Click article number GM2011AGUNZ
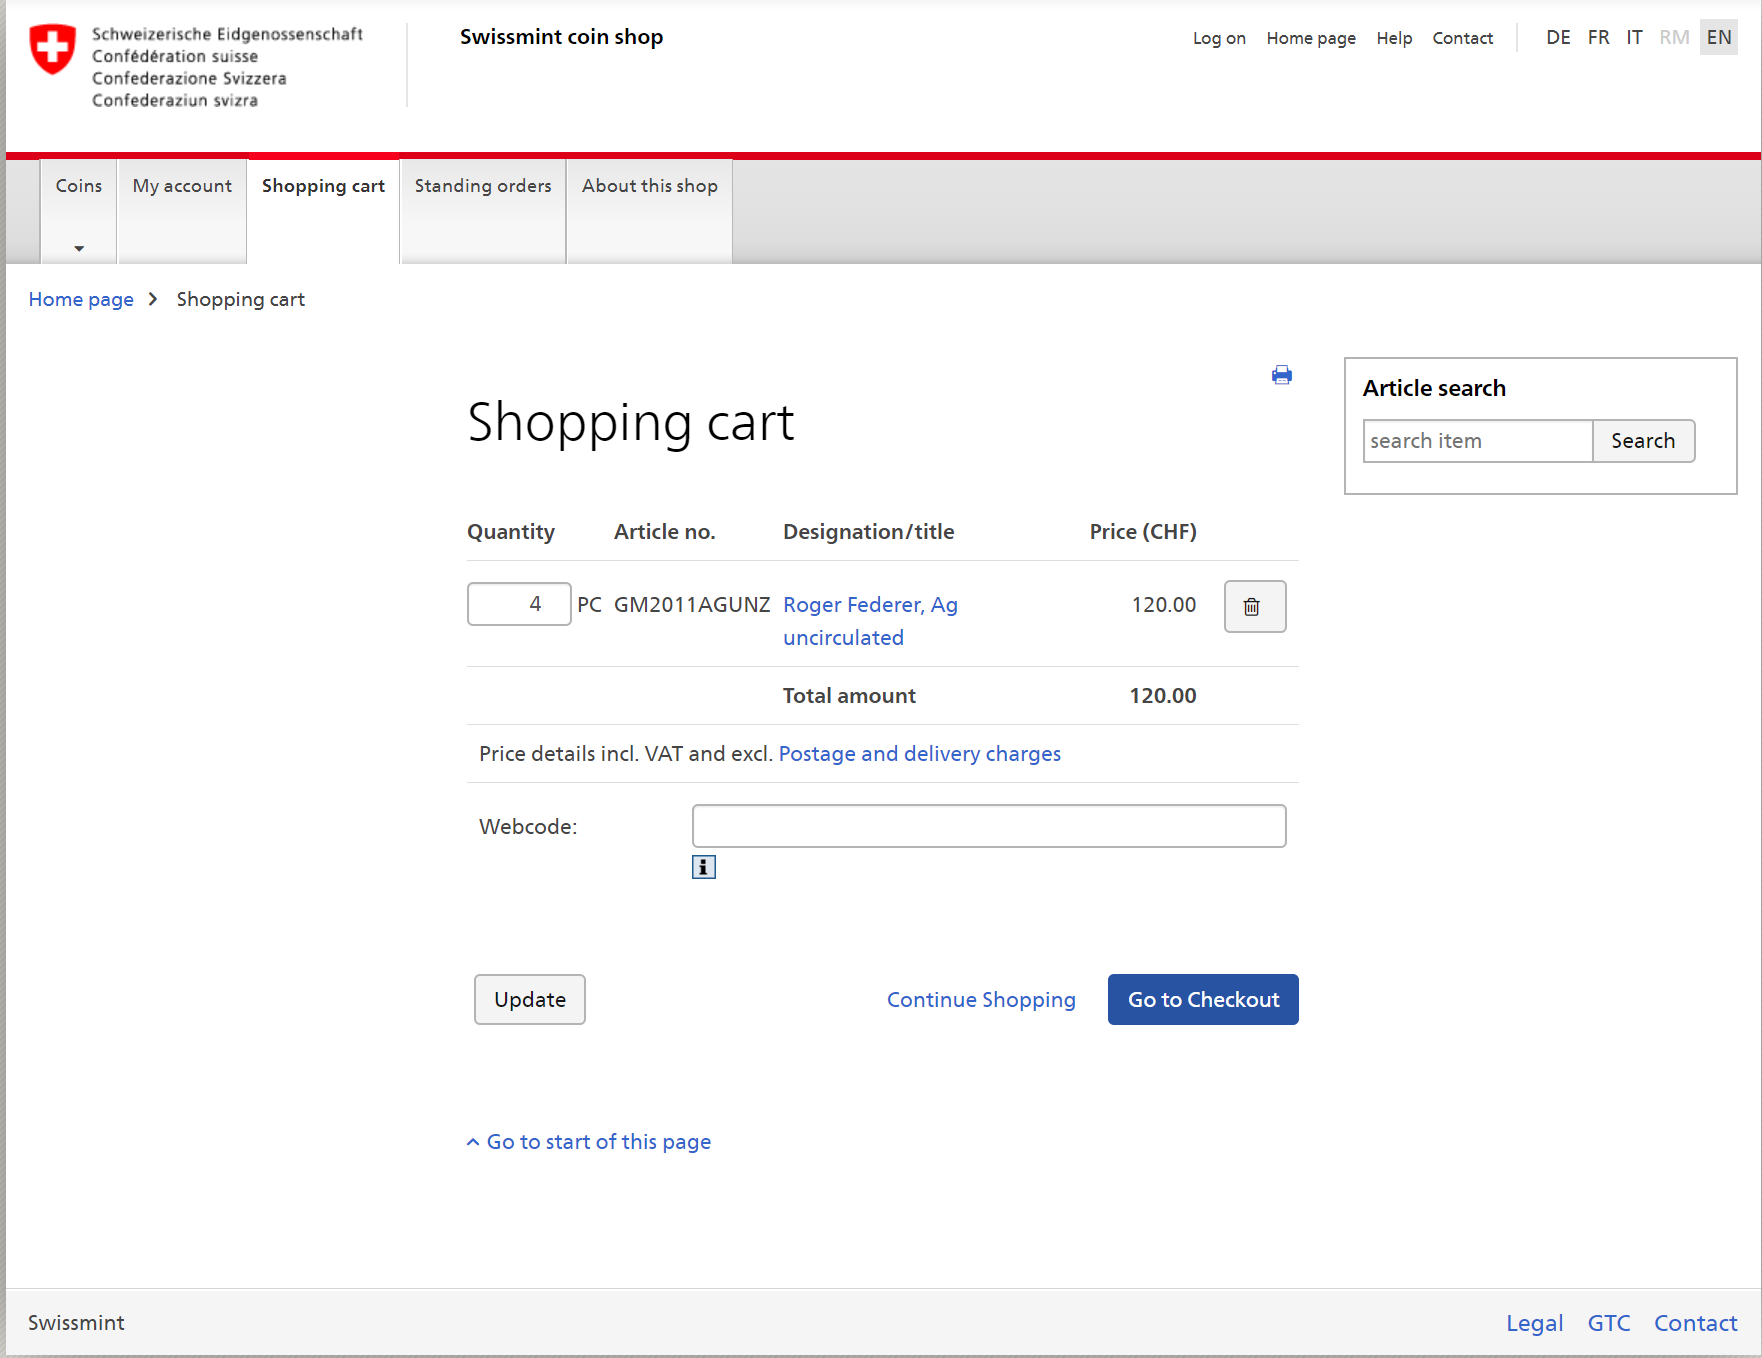Viewport: 1762px width, 1358px height. 692,605
